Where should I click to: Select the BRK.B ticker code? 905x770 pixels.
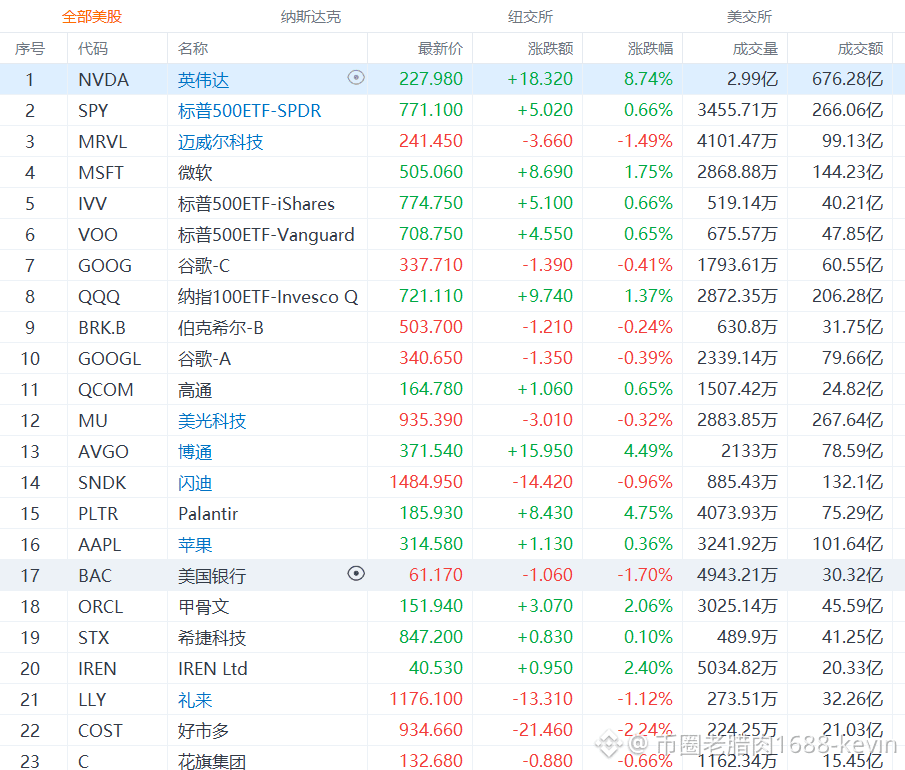102,328
